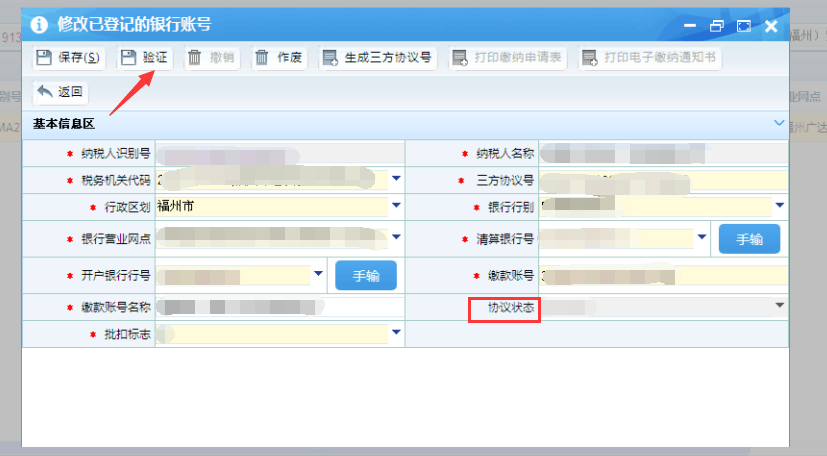
Task: Click 生成三方协议号 generate agreement button
Action: tap(378, 58)
